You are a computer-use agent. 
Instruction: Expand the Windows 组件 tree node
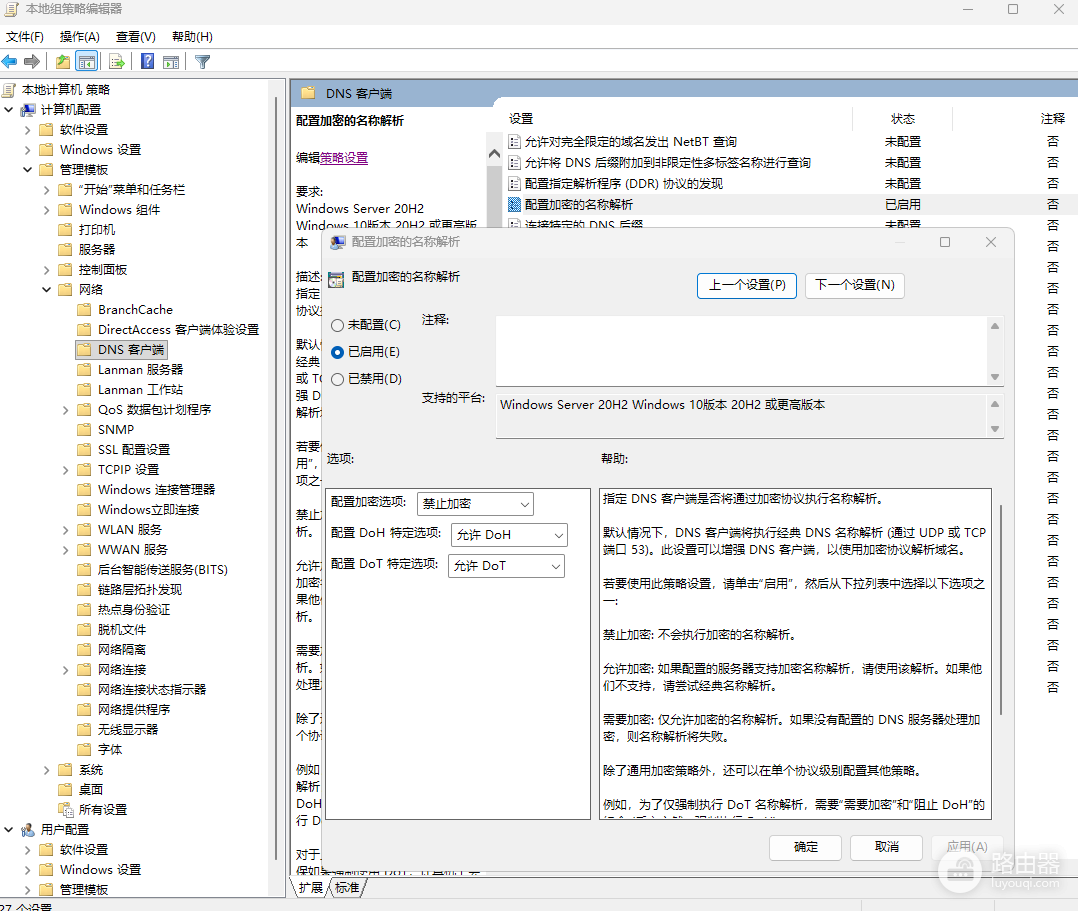tap(47, 210)
